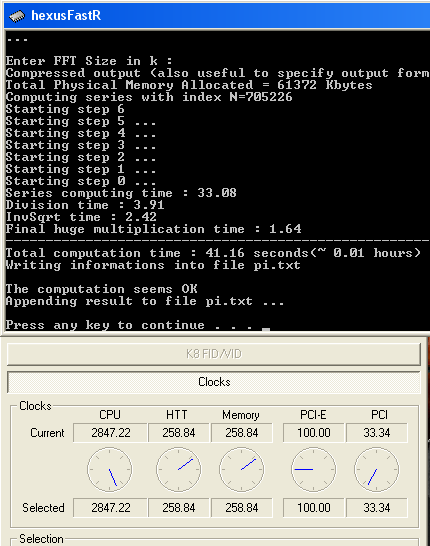Screen dimensions: 430x546
Task: Select the Selected HTT value field
Action: 179,508
